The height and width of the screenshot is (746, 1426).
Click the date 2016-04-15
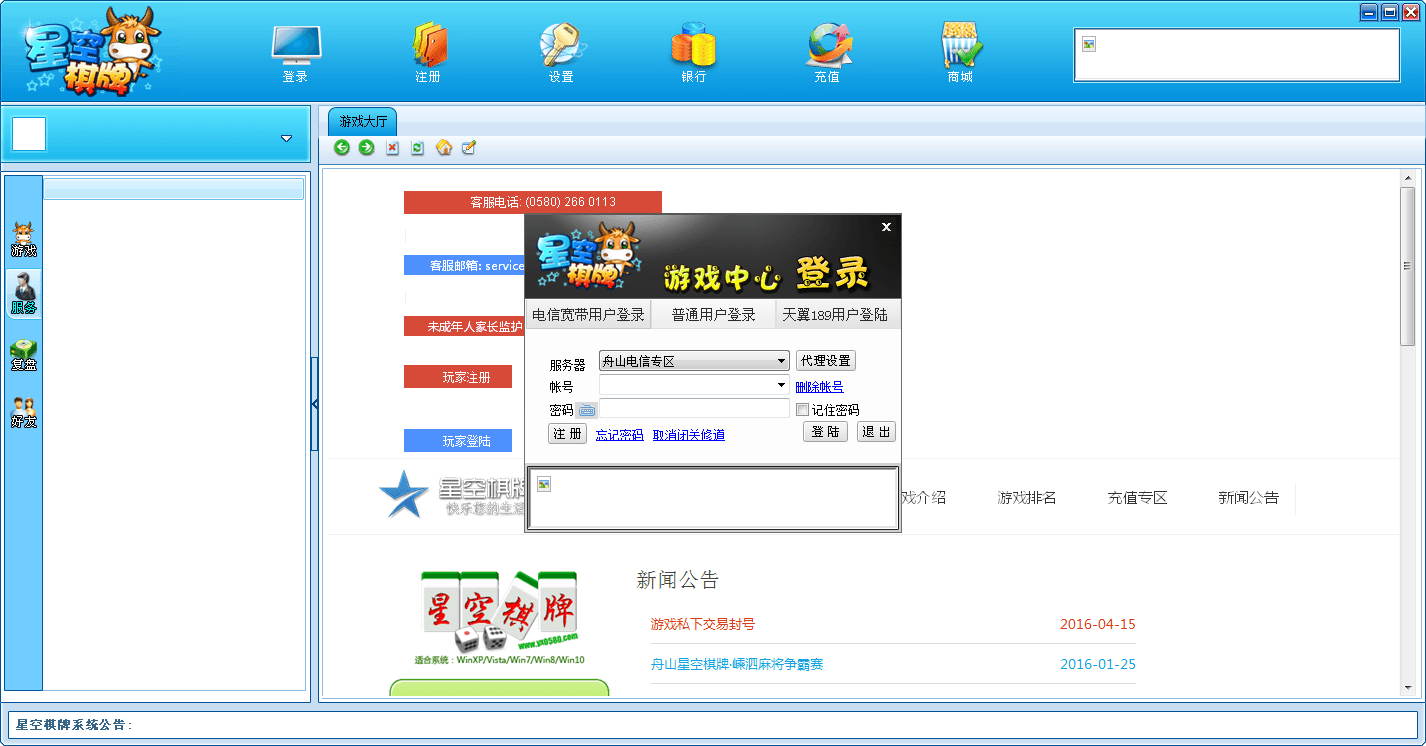click(x=1098, y=624)
